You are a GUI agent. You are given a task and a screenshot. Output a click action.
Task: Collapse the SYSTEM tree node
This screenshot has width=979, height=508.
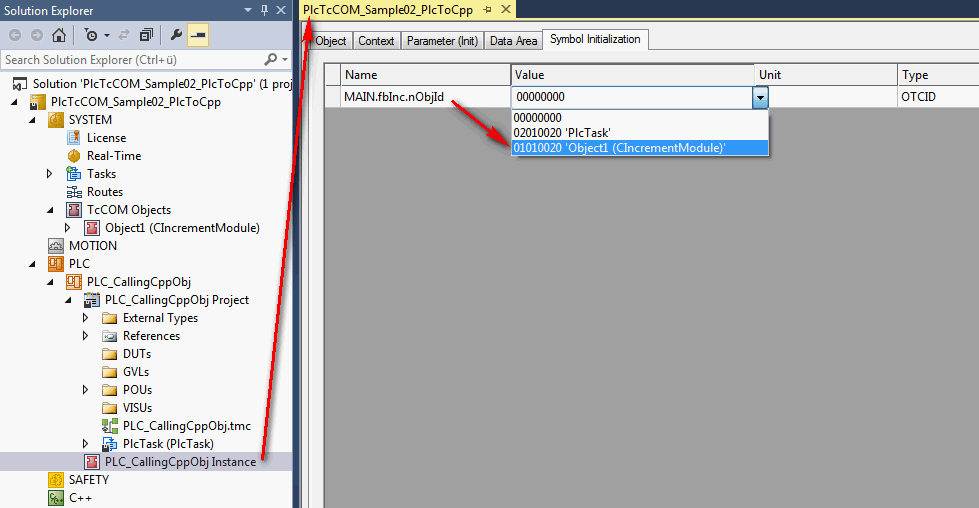pyautogui.click(x=32, y=120)
